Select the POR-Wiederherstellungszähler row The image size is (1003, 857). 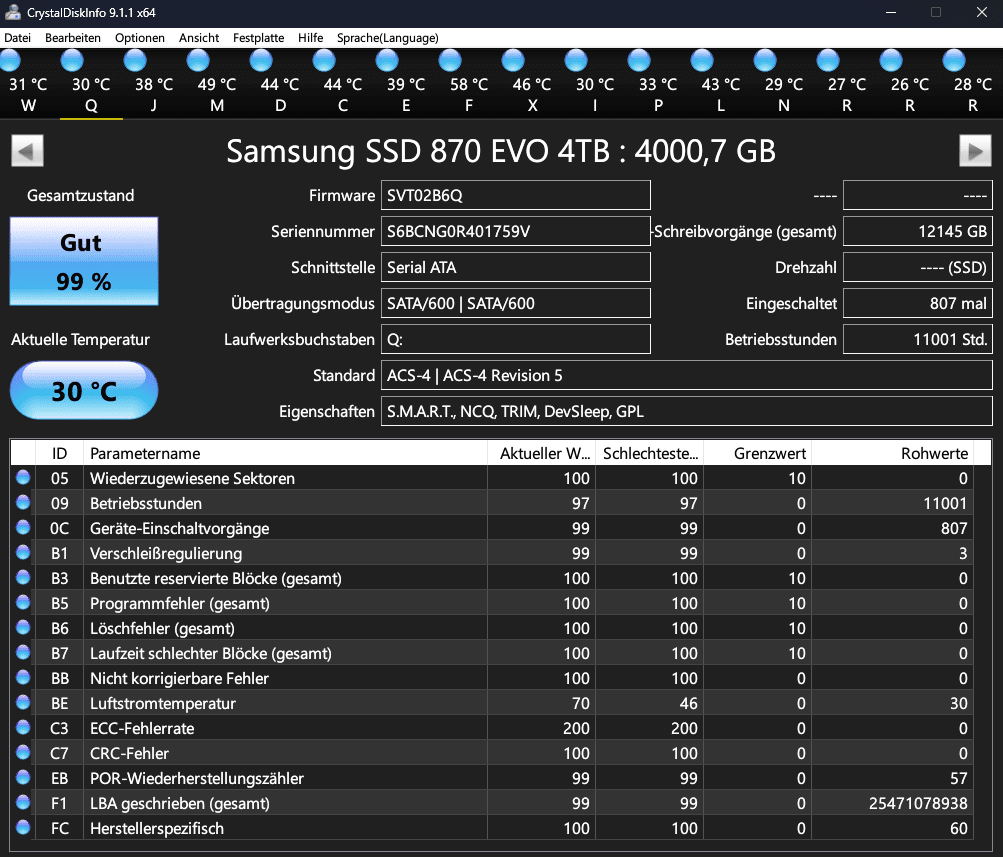click(x=492, y=778)
